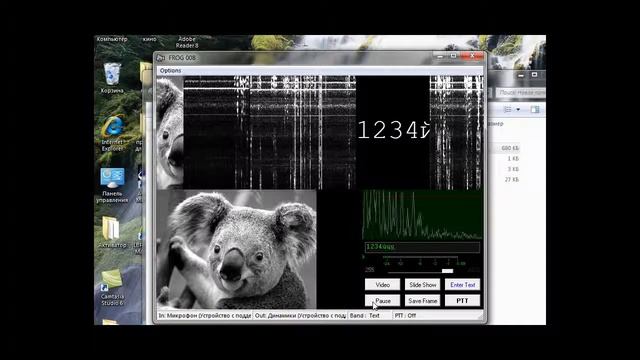Viewport: 640px width, 360px height.
Task: Click Explorer window search box
Action: (521, 93)
